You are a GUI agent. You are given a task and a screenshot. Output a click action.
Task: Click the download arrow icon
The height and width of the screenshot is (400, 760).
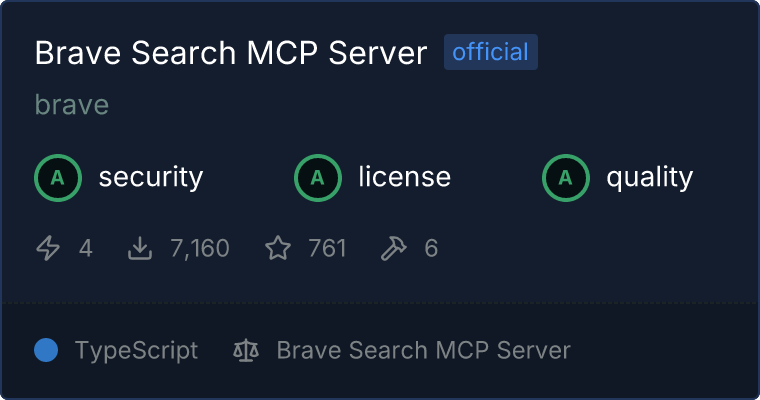(x=140, y=248)
